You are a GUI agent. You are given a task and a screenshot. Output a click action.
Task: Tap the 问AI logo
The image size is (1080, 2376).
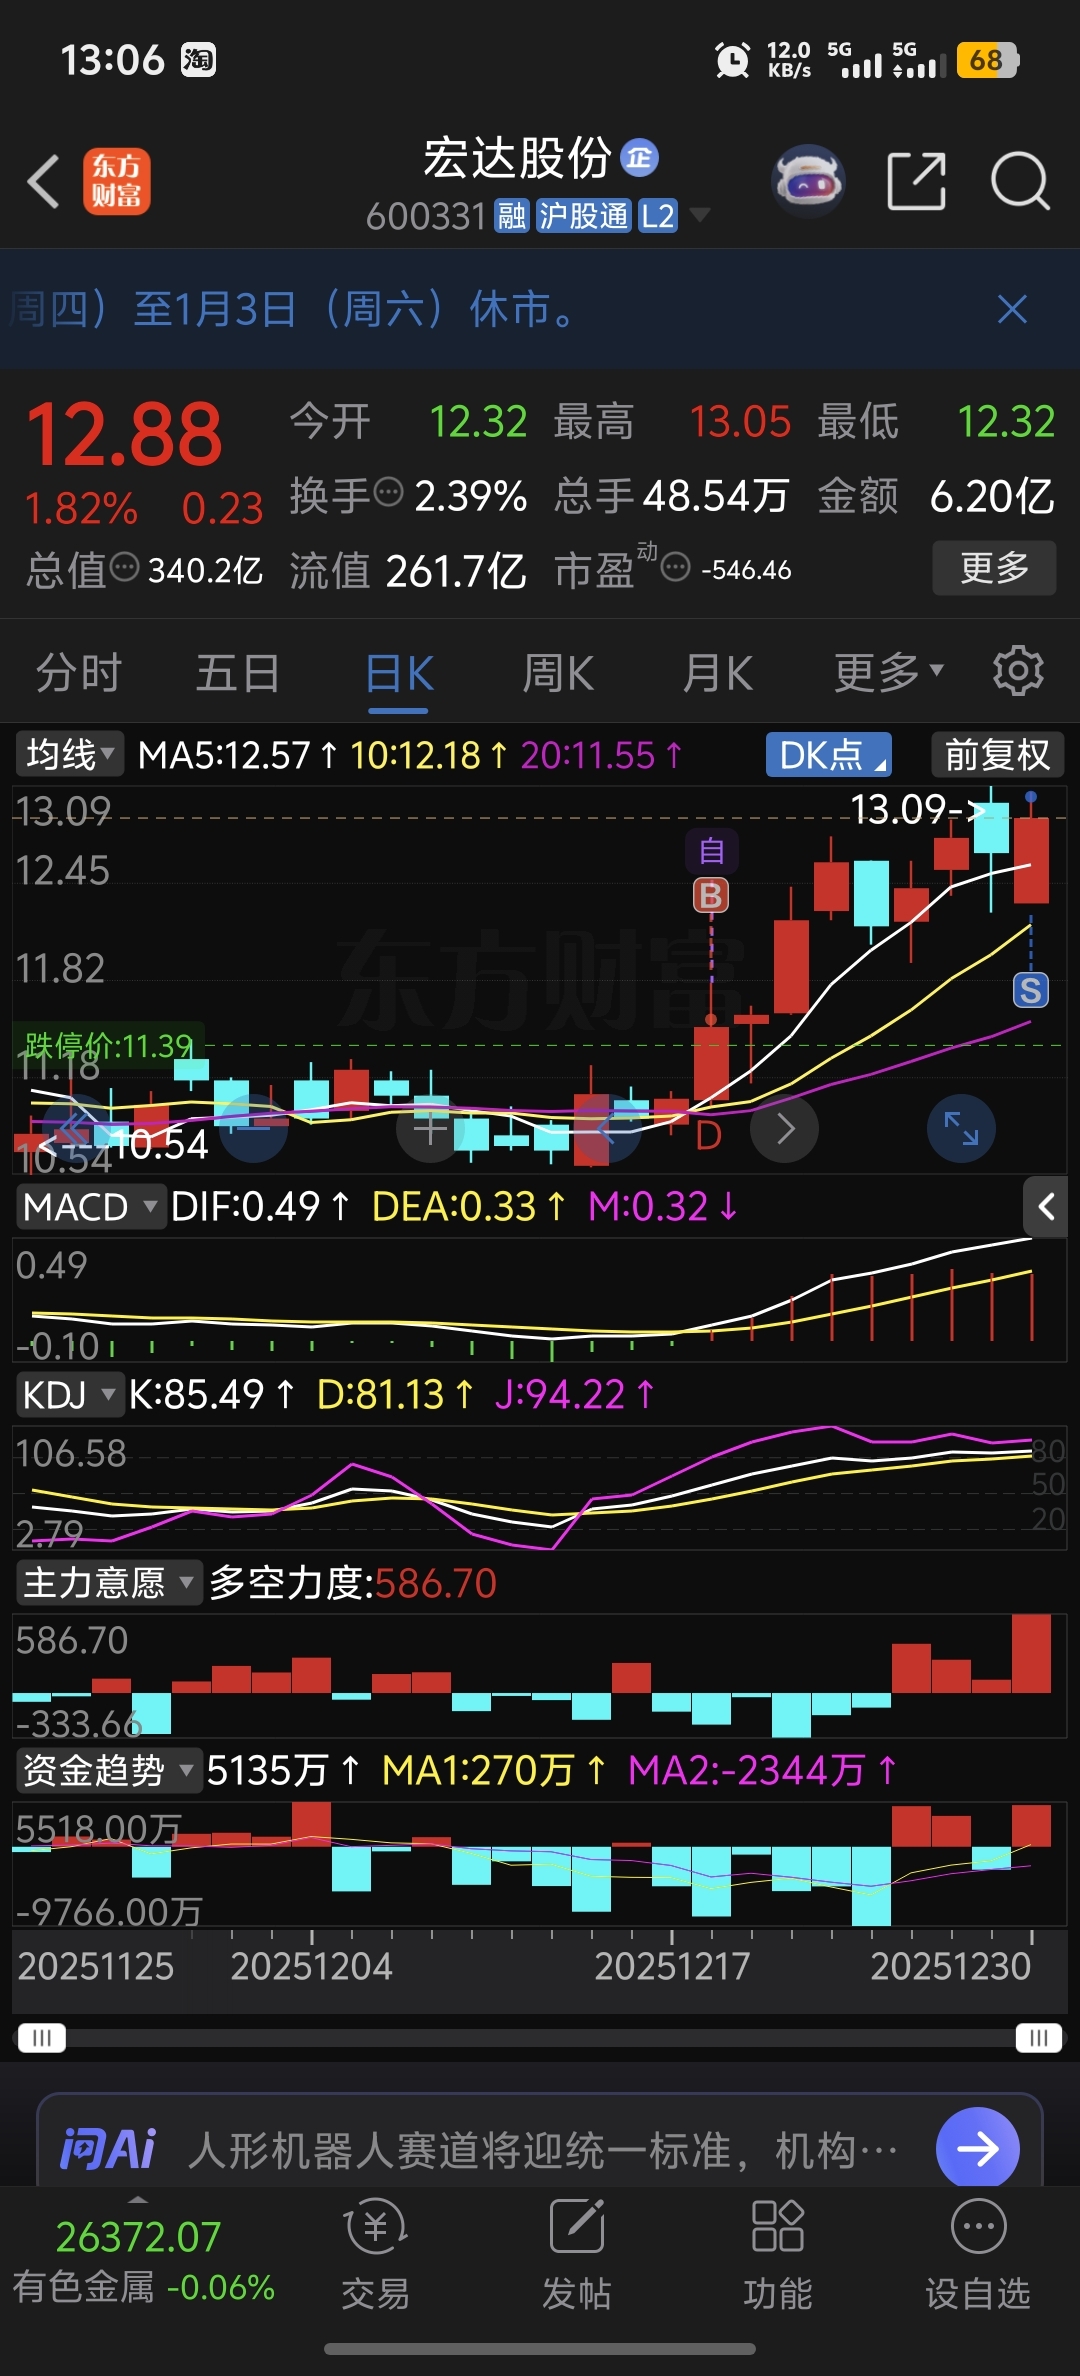pyautogui.click(x=109, y=2149)
